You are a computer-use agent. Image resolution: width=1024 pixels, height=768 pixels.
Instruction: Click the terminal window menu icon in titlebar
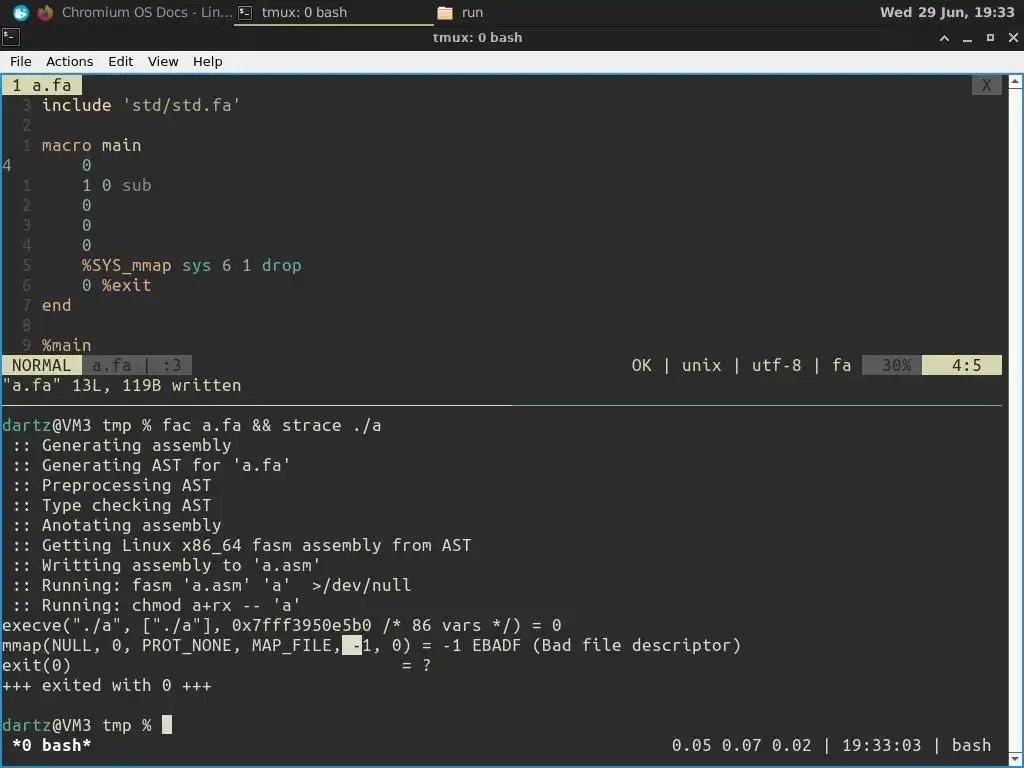(10, 37)
